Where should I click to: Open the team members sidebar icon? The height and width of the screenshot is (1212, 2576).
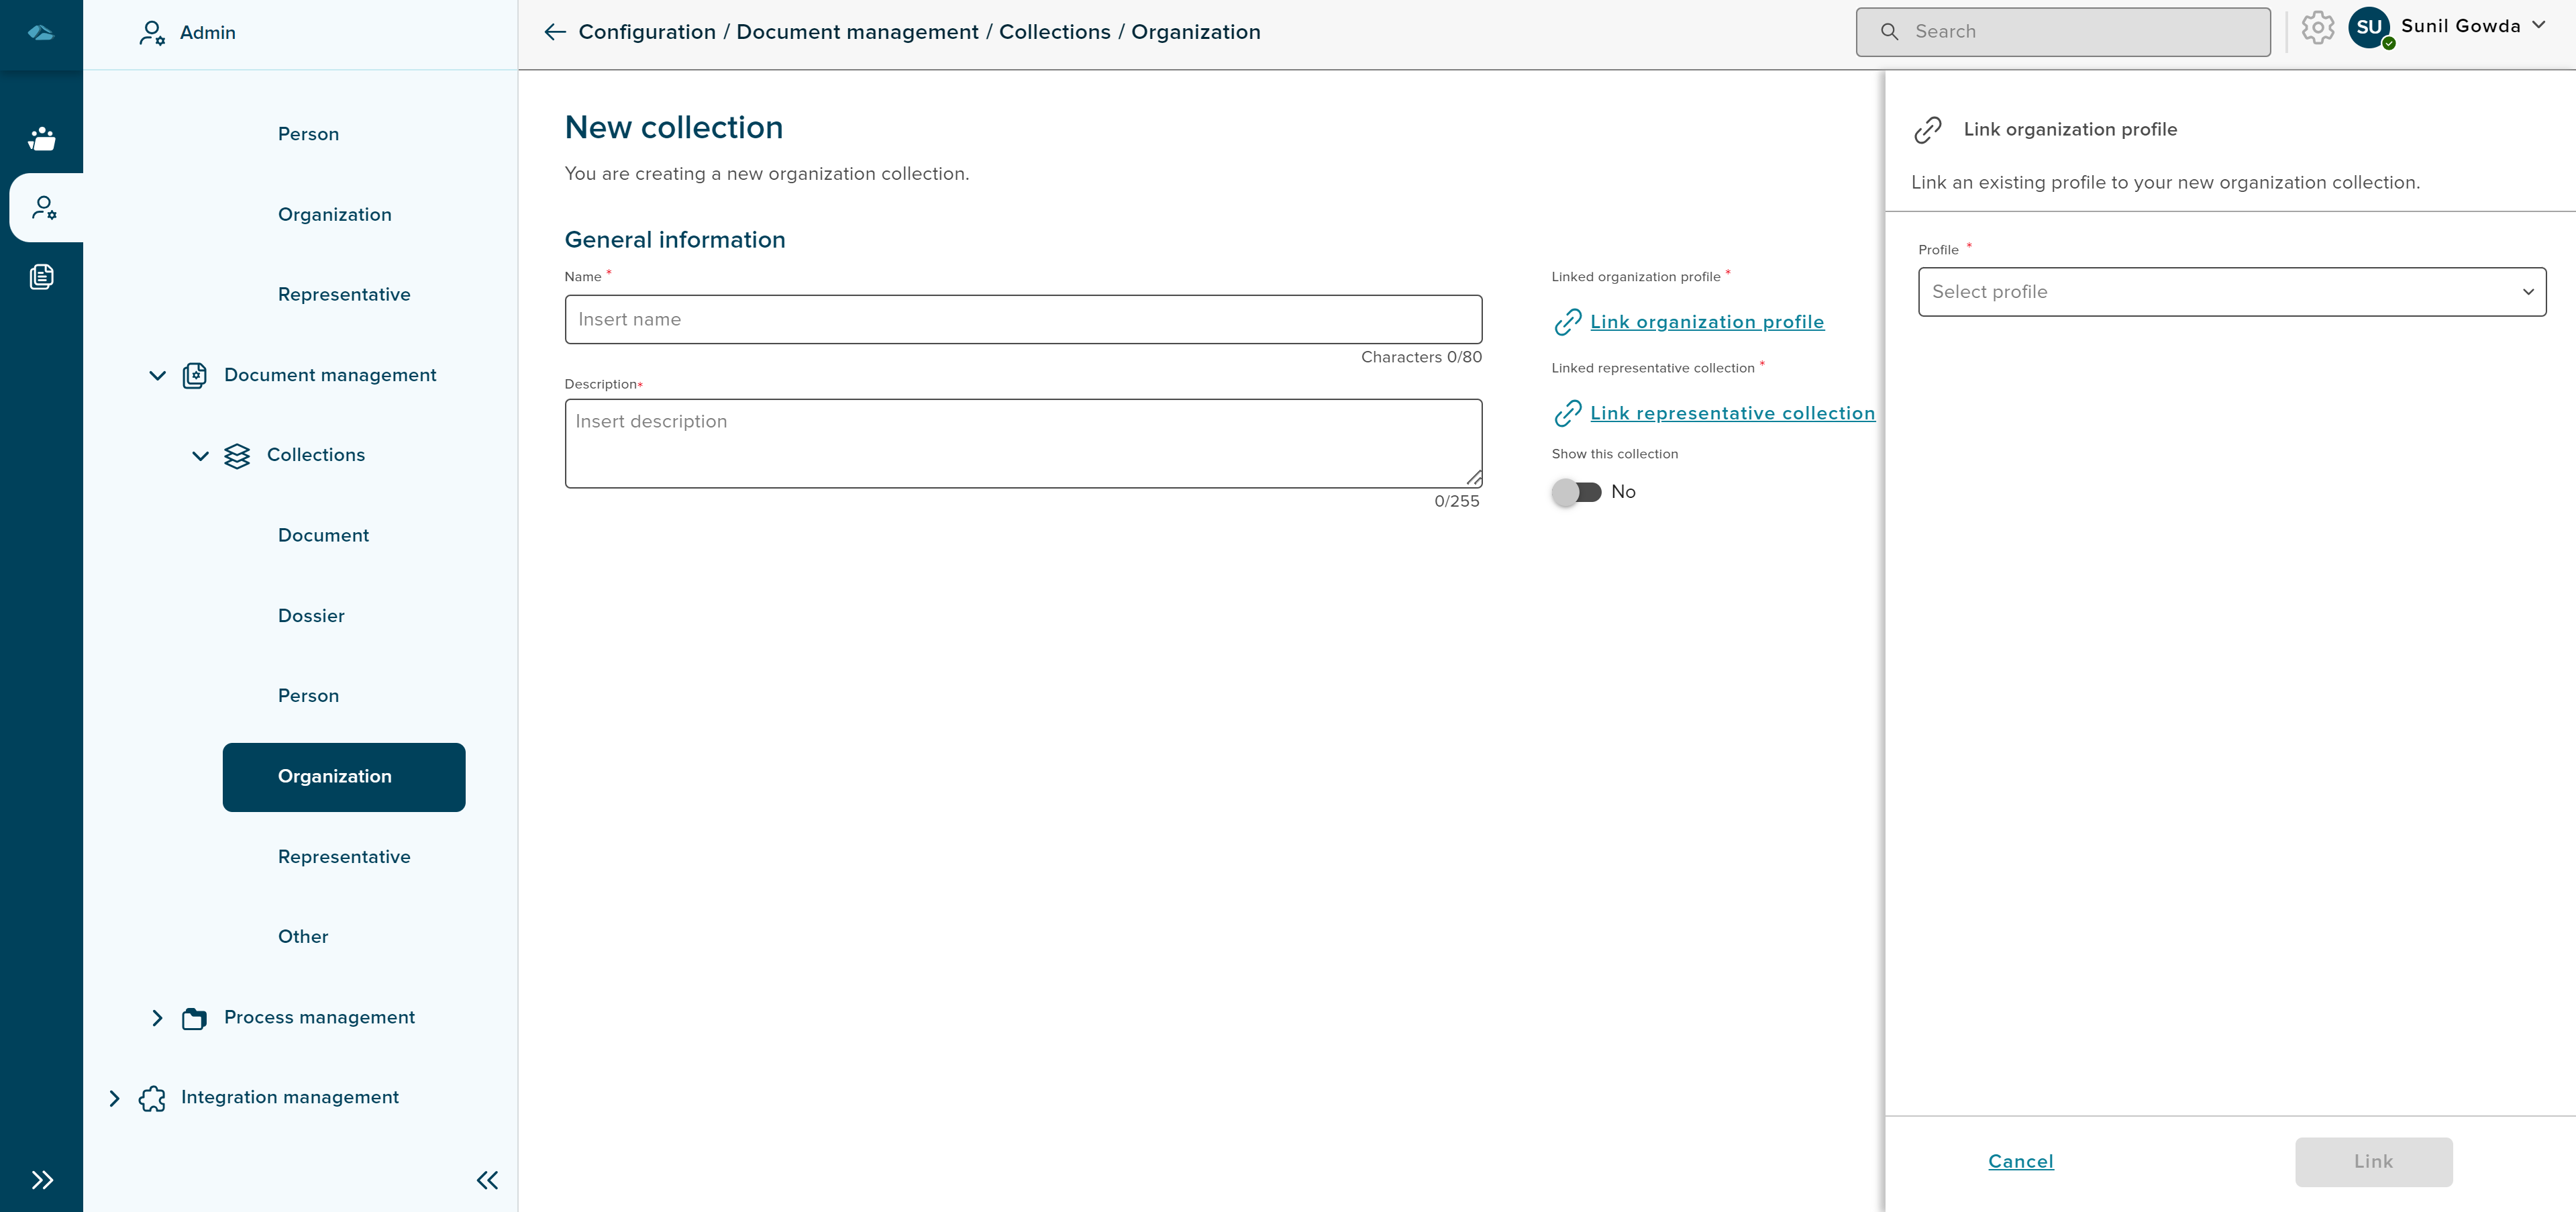[x=42, y=138]
